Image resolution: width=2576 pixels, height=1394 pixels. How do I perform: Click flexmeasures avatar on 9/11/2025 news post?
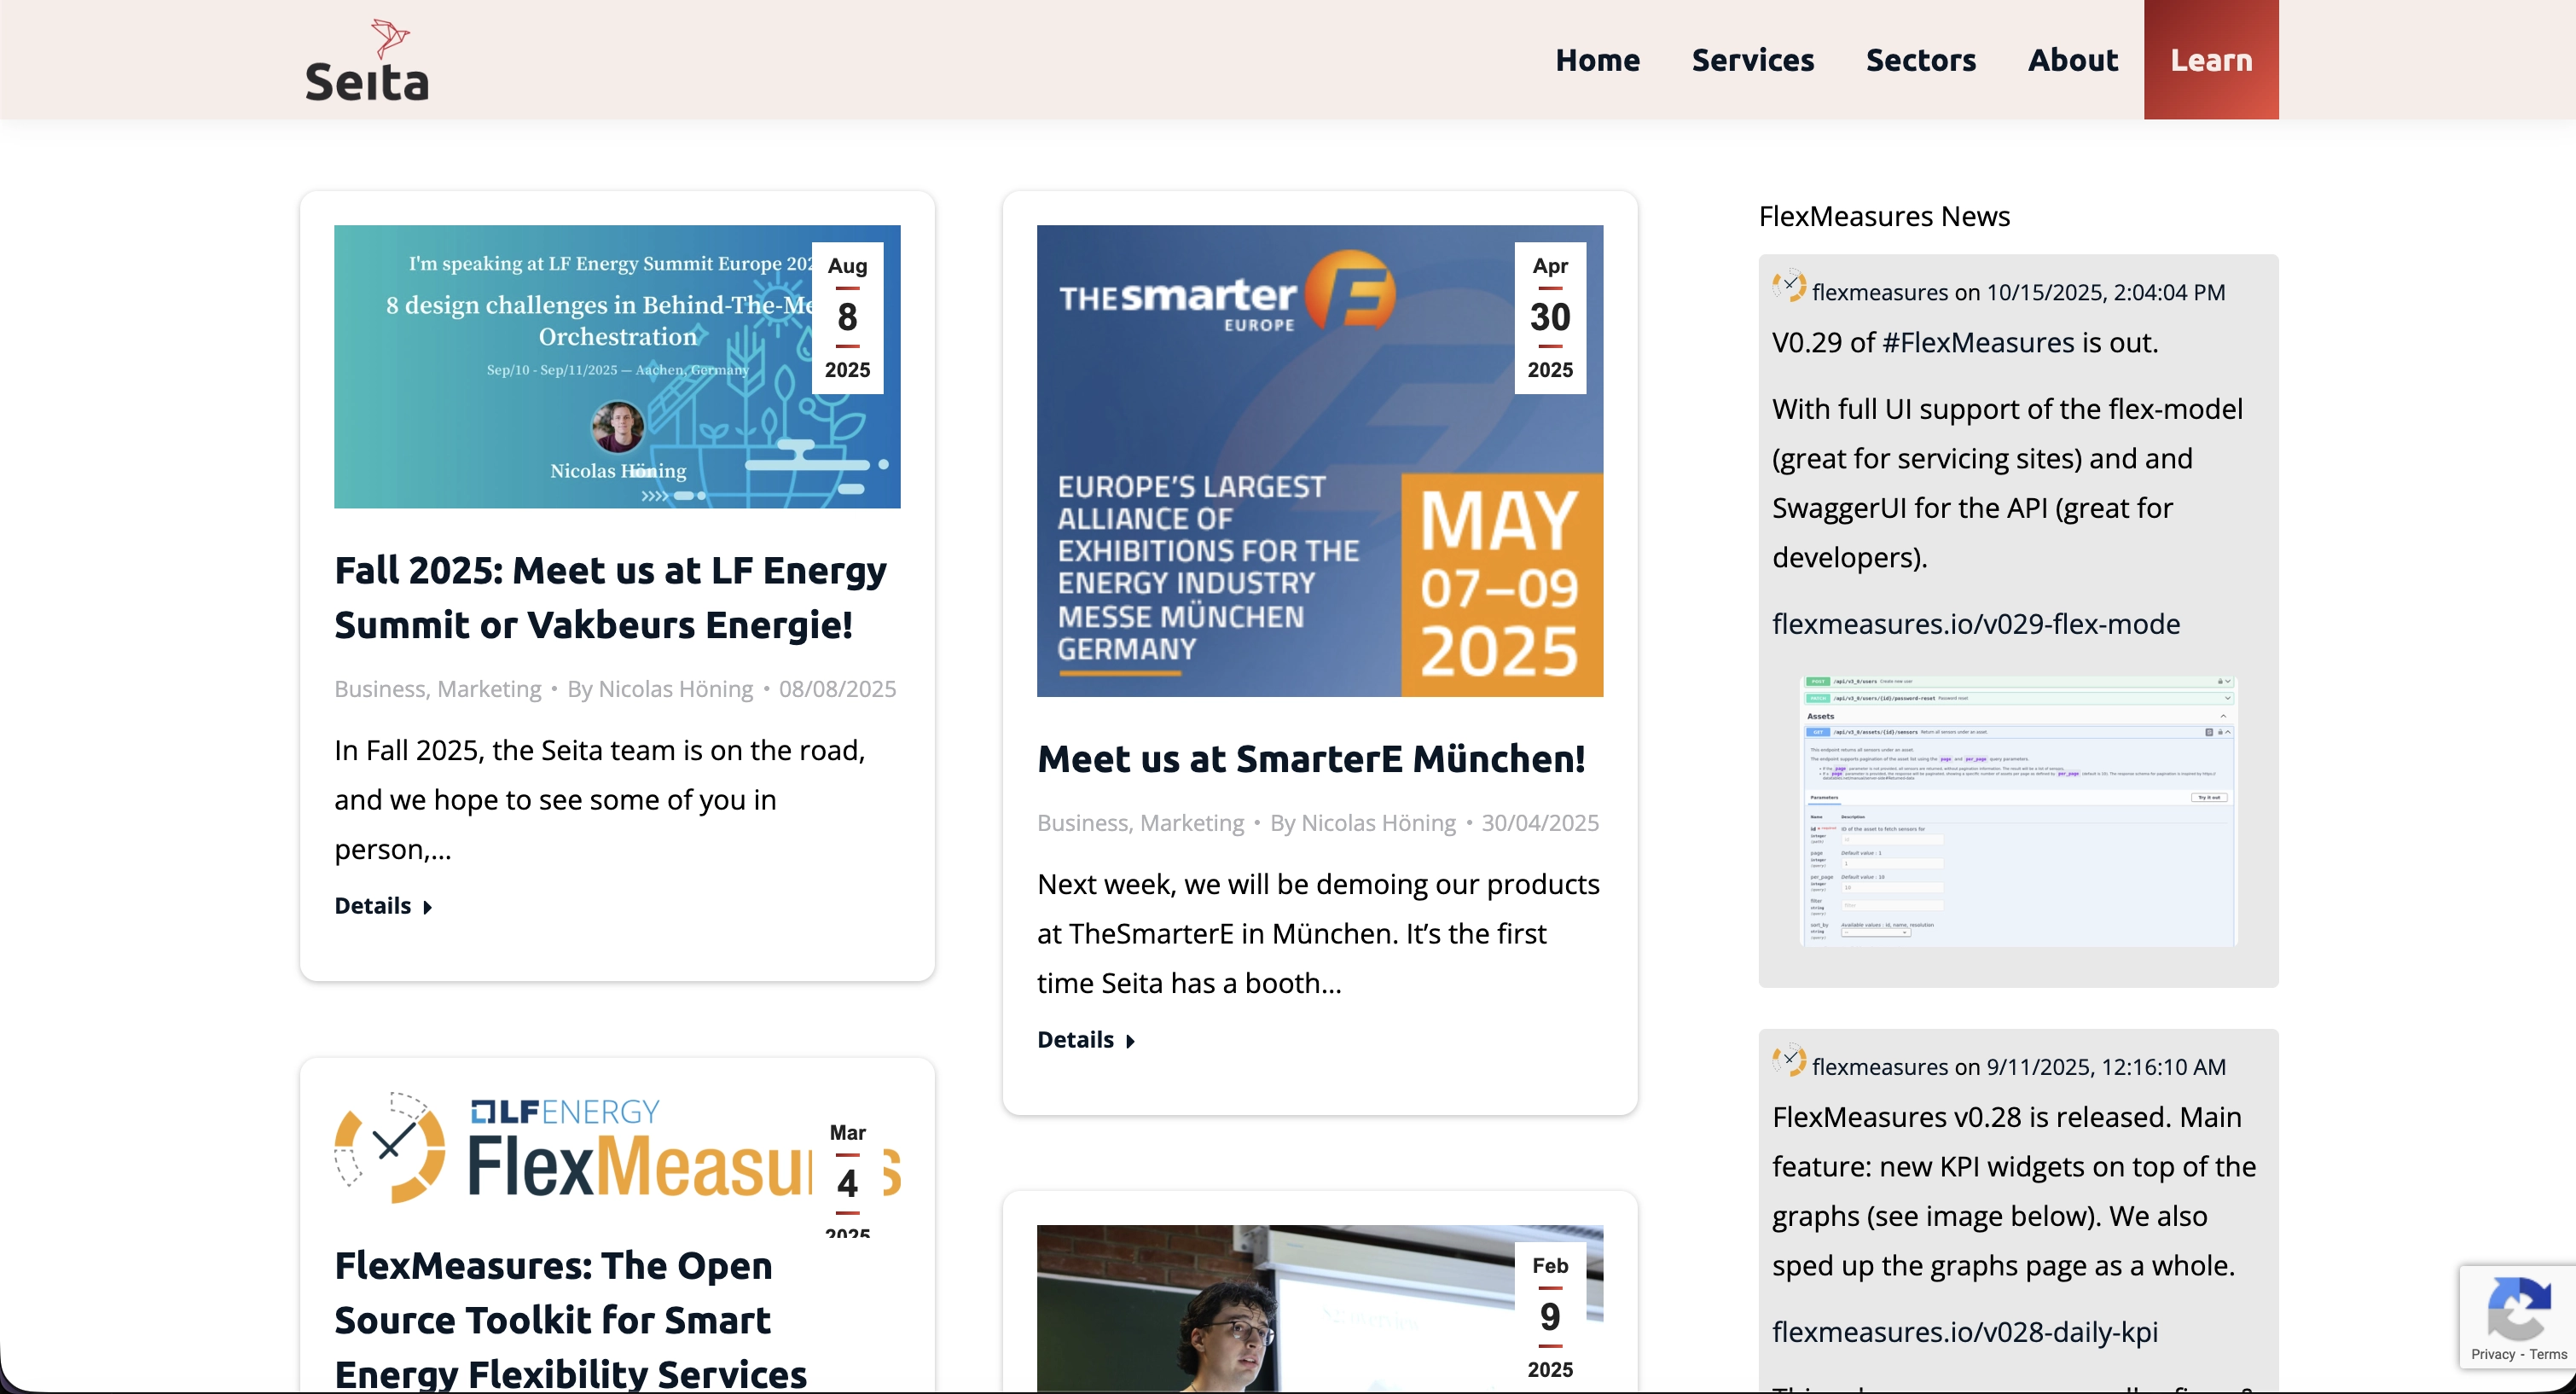[x=1789, y=1060]
